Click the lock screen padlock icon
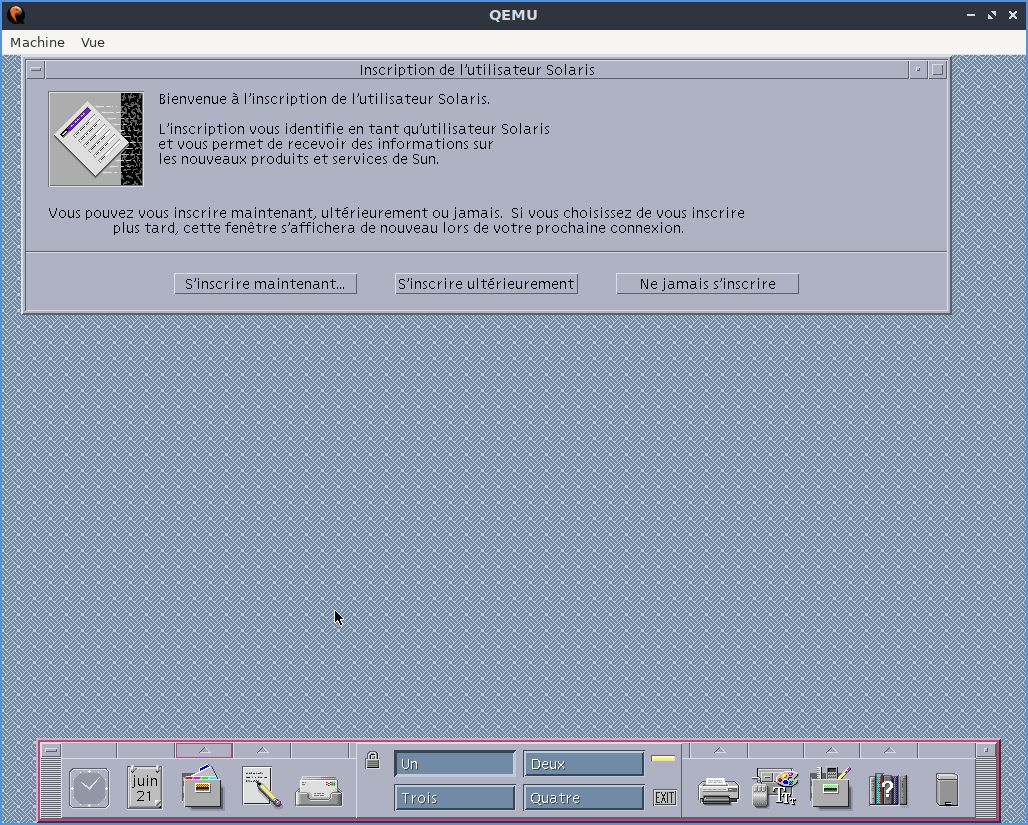The image size is (1028, 825). [x=372, y=760]
